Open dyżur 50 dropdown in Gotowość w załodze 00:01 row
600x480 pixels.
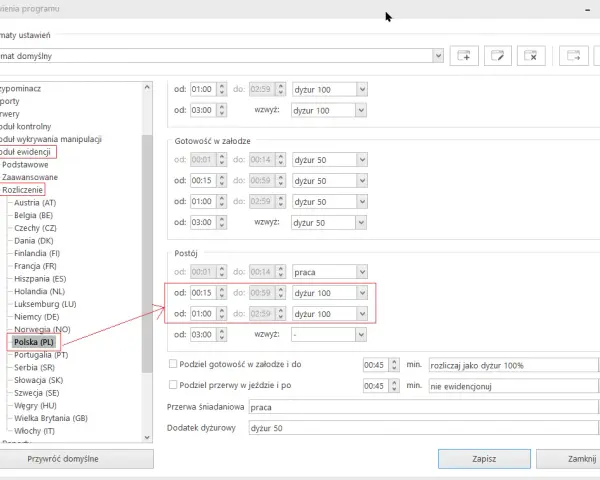tap(329, 160)
